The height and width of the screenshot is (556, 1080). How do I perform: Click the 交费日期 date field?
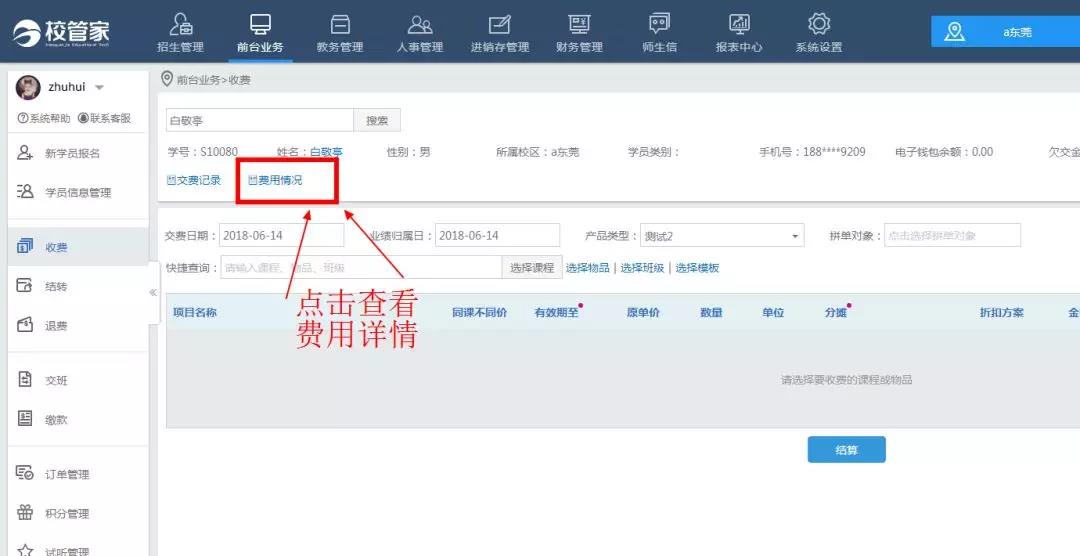coord(281,236)
